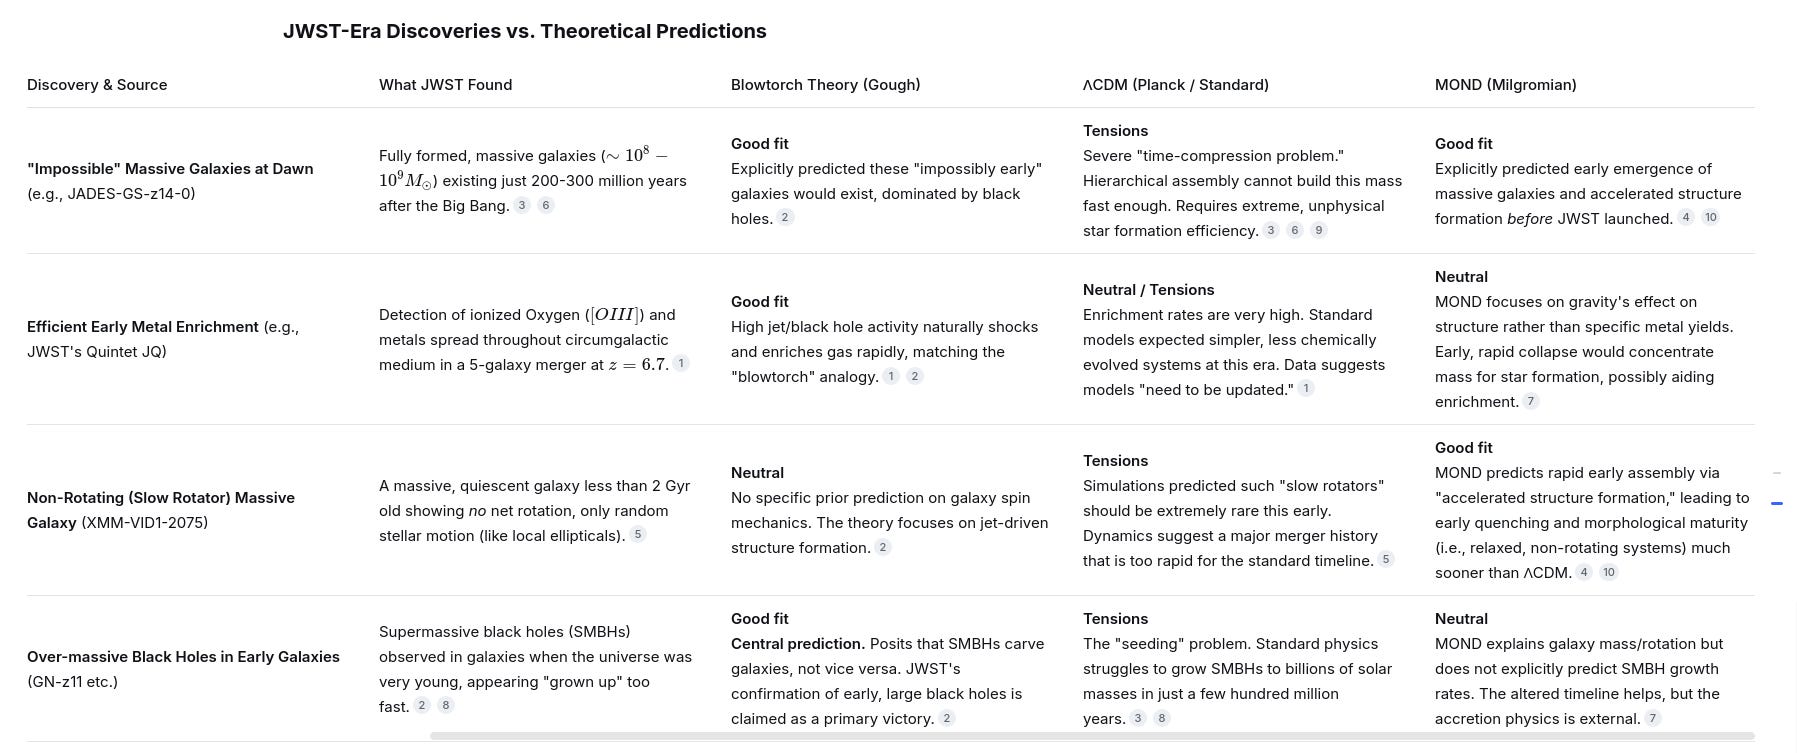Screen dimensions: 1797x753
Task: Click the "Over-massive Black Holes in Early Galaxies" row label
Action: pyautogui.click(x=183, y=657)
